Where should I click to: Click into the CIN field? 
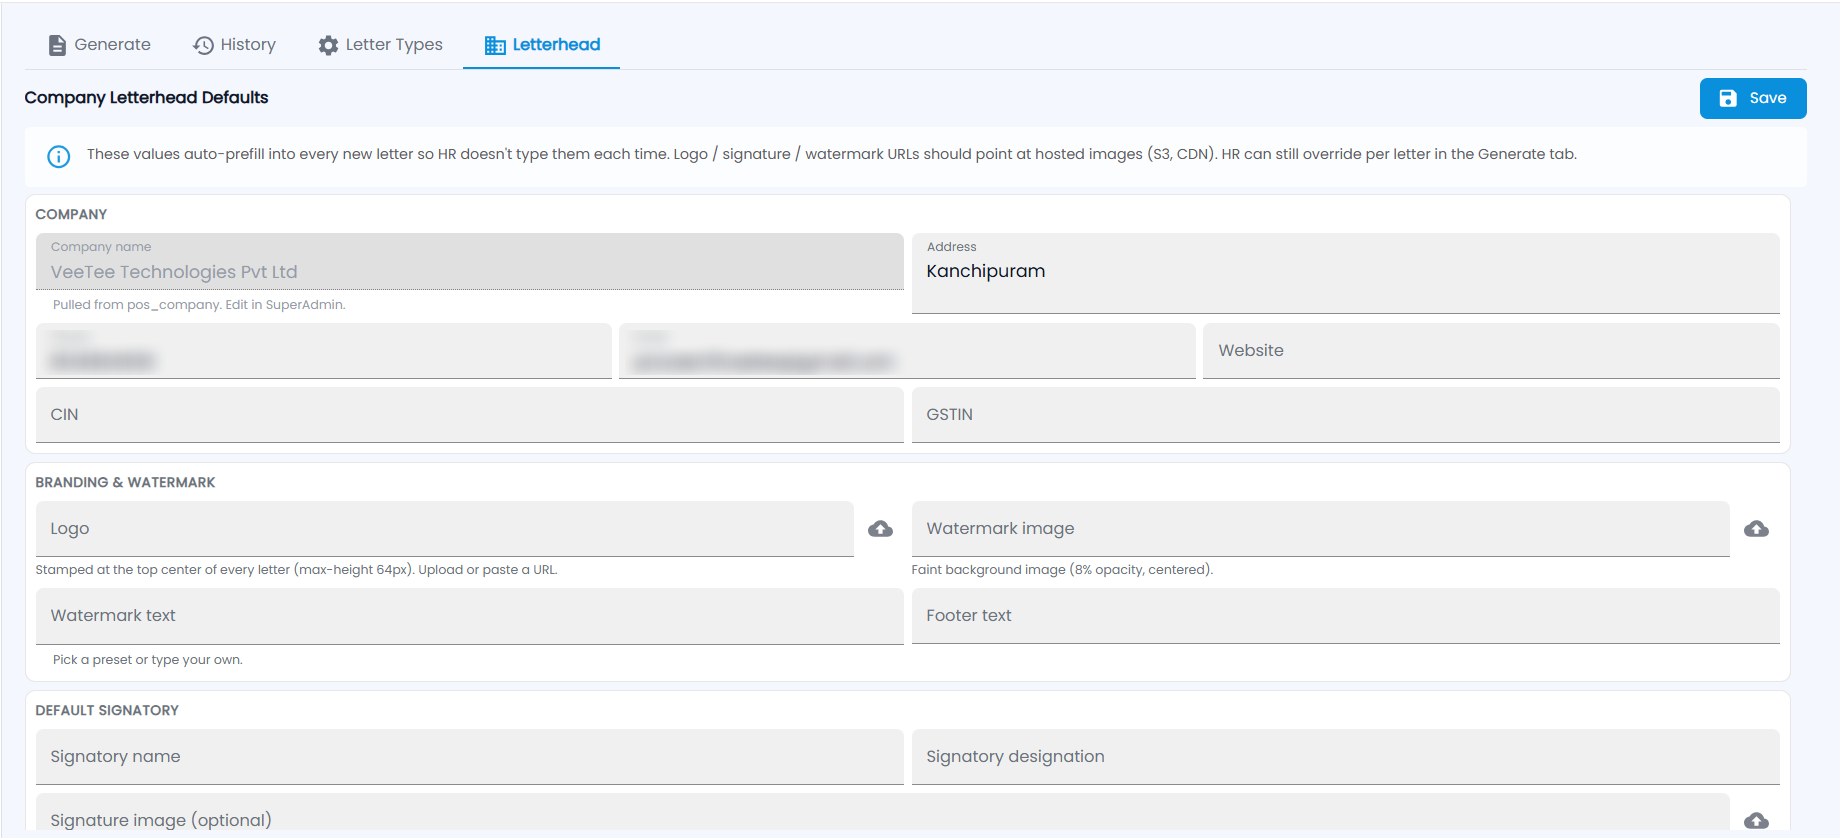click(x=470, y=415)
